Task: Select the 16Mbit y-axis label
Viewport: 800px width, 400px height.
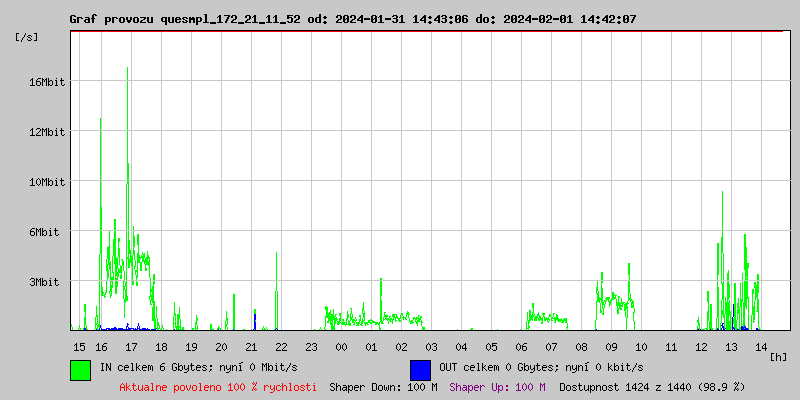Action: point(46,82)
